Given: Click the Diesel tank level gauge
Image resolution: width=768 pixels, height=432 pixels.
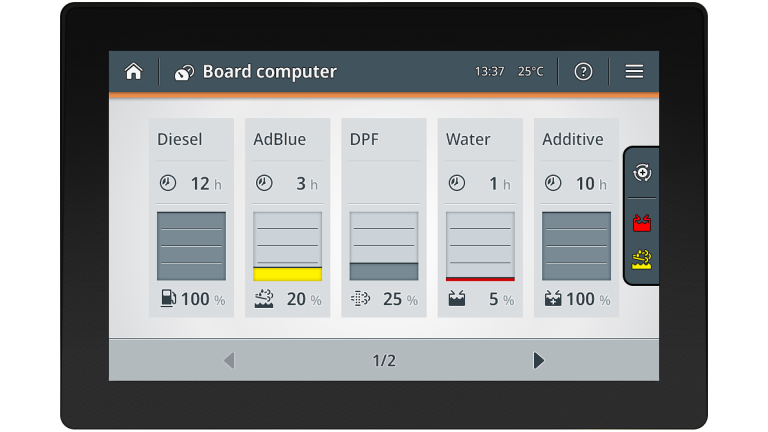Looking at the screenshot, I should tap(191, 246).
